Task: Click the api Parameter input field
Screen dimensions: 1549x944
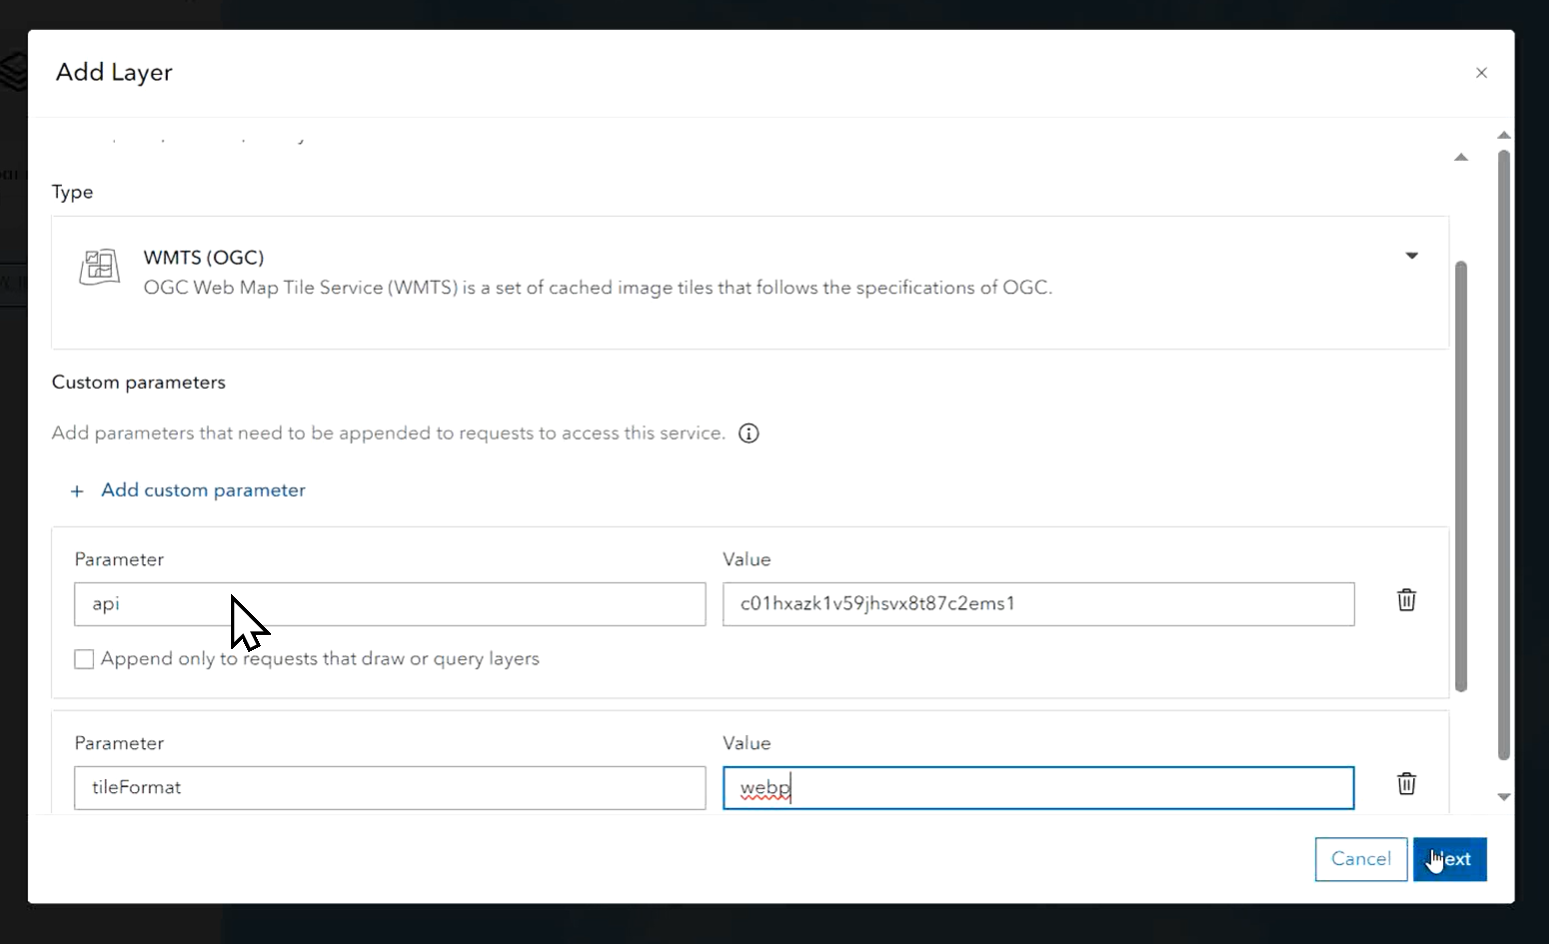Action: coord(389,604)
